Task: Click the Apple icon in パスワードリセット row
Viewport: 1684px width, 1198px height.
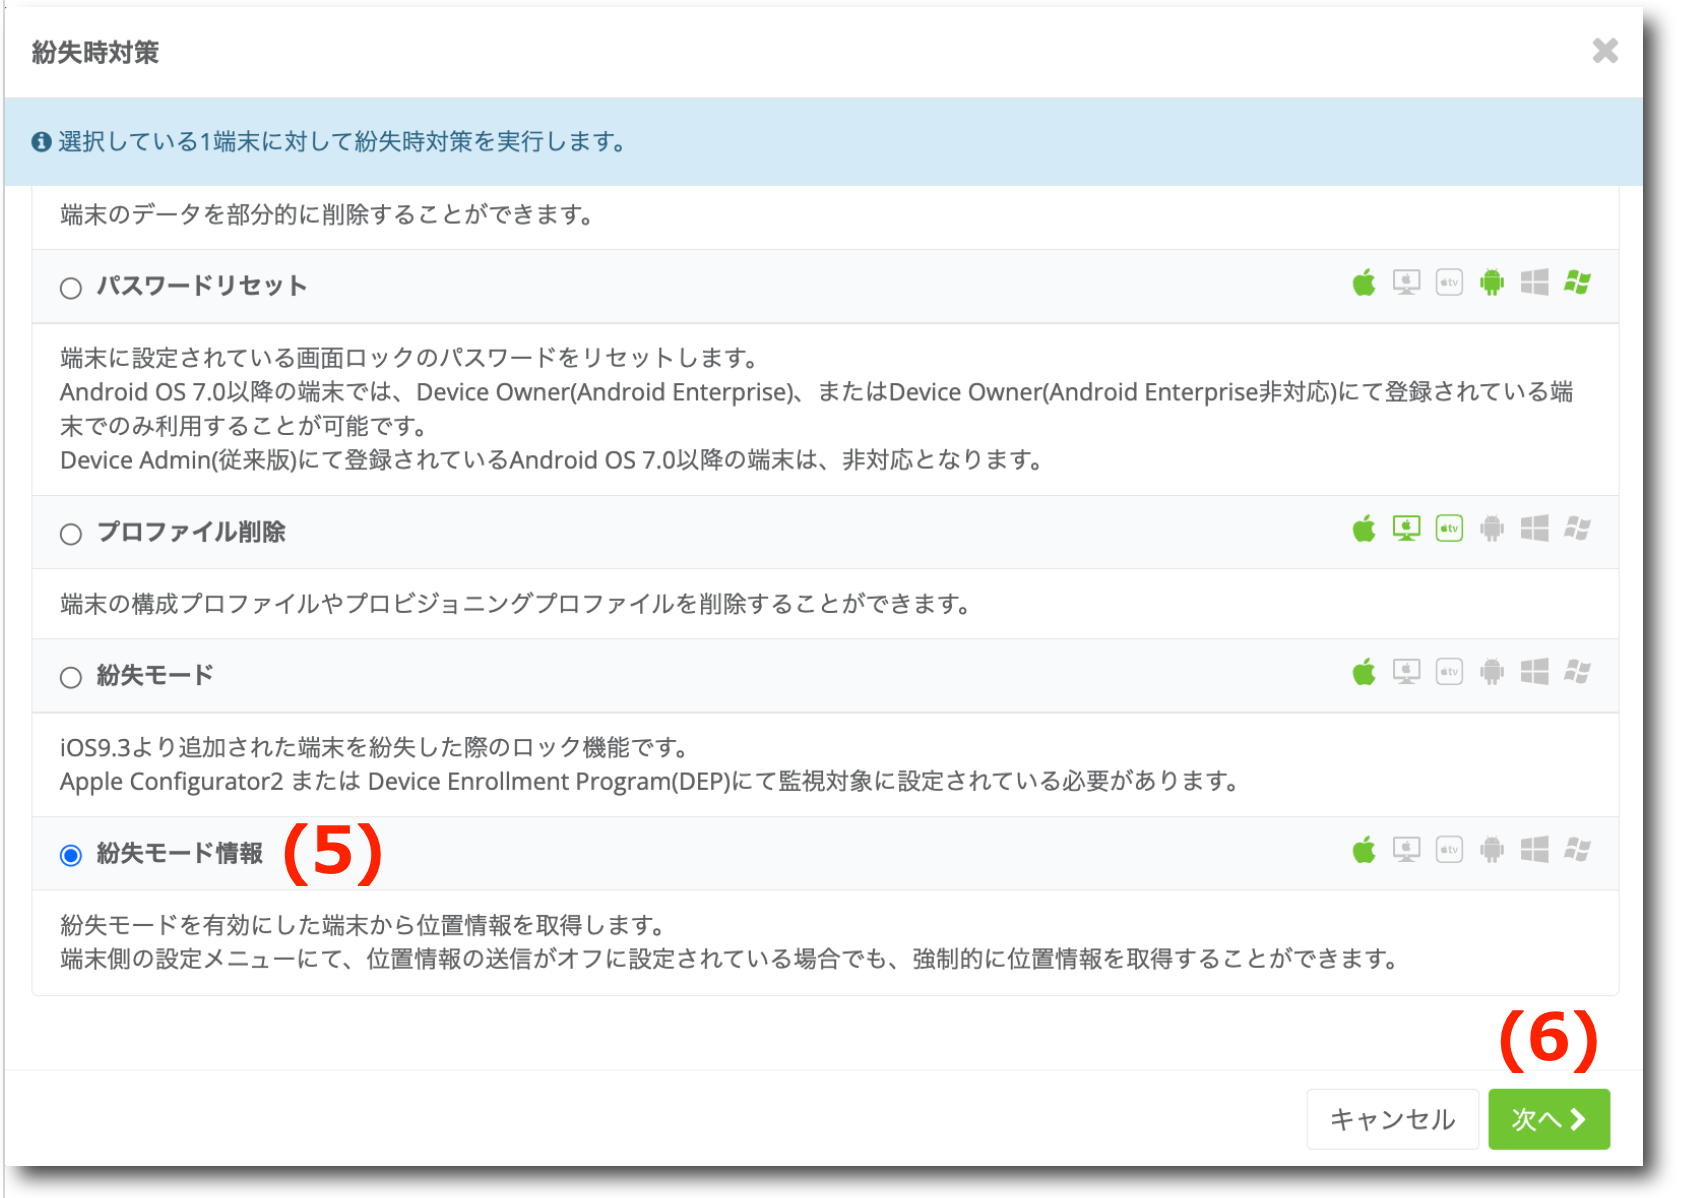Action: [1364, 283]
